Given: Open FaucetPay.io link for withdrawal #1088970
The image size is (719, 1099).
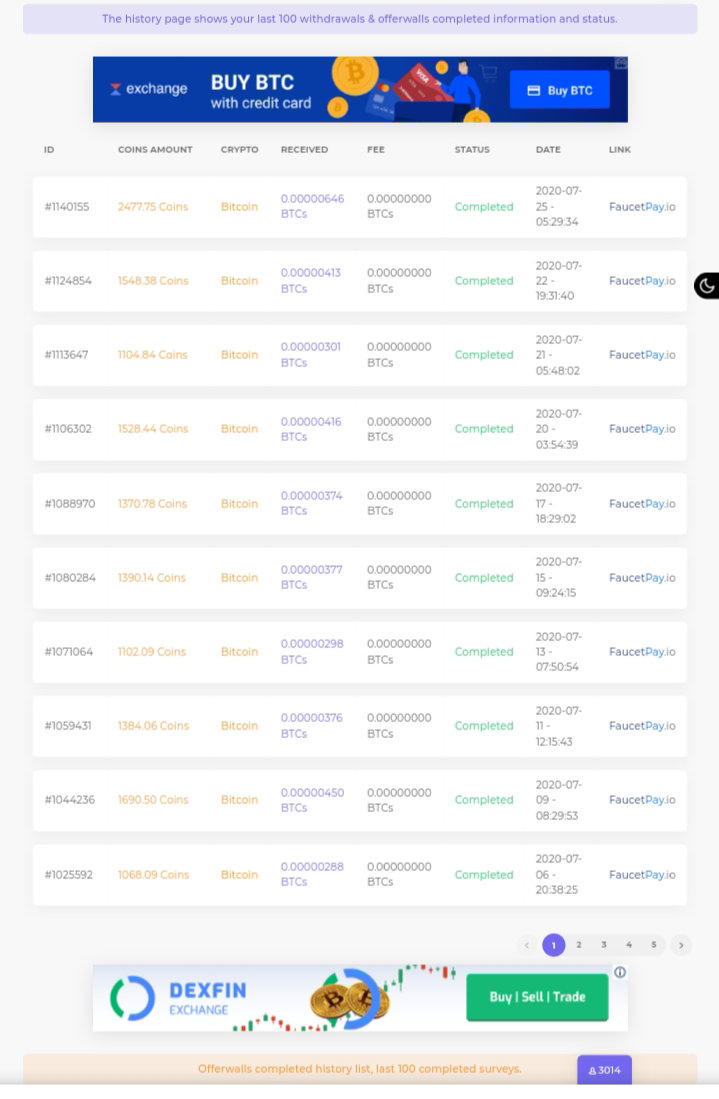Looking at the screenshot, I should (x=642, y=503).
